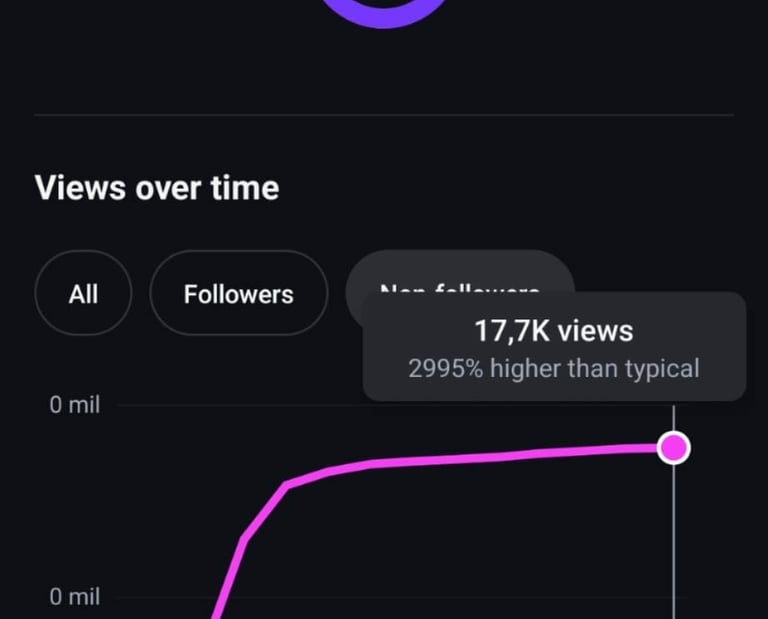
Task: Click the "2995% higher than typical" label
Action: (x=553, y=368)
